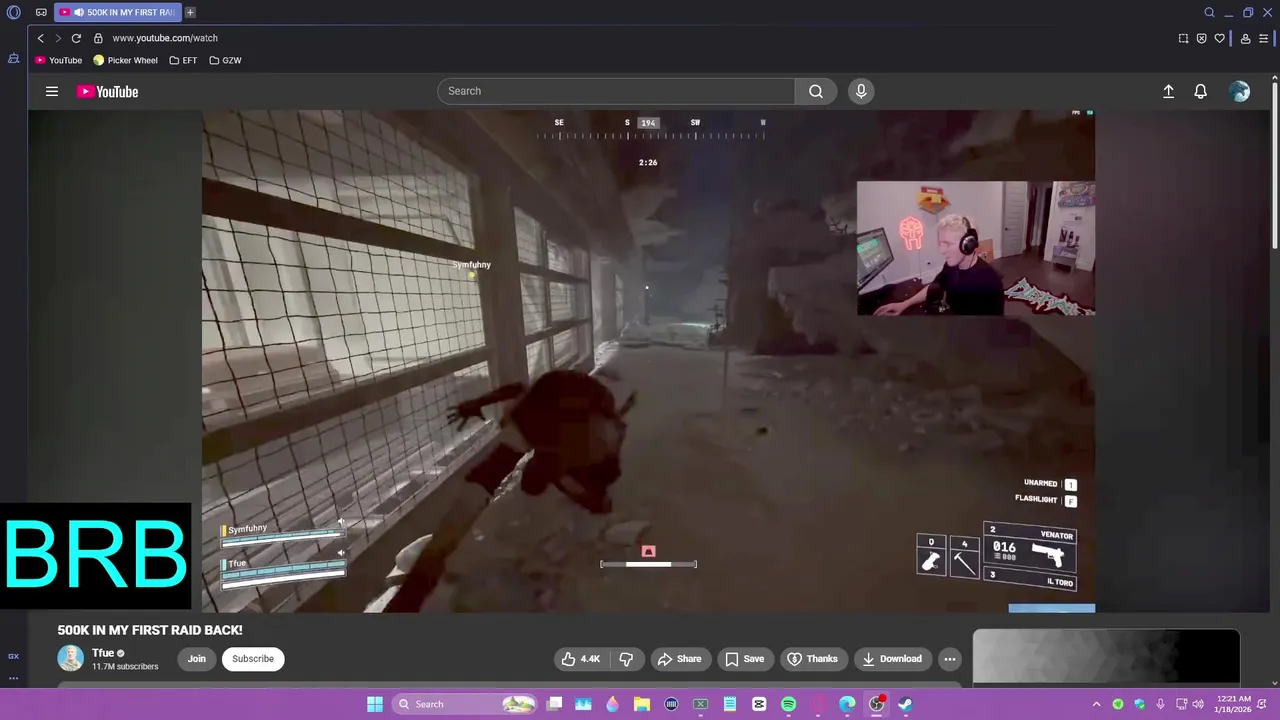Switch to the 500K IN MY FIRST RAID tab
The width and height of the screenshot is (1280, 720).
[x=118, y=12]
